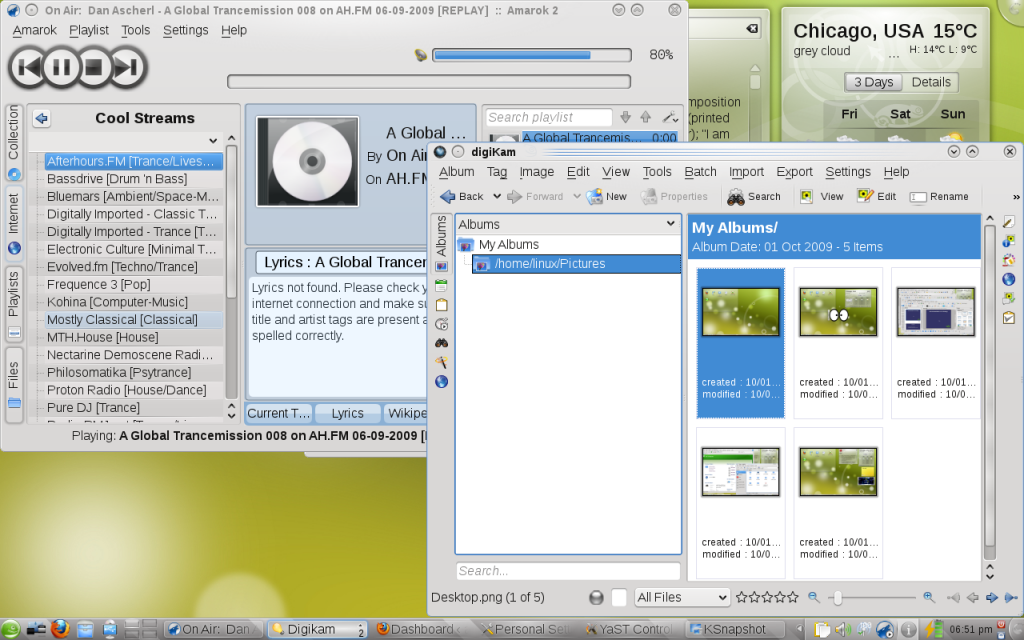
Task: Choose the Proton Radio [House/Dance] stream
Action: [x=127, y=391]
